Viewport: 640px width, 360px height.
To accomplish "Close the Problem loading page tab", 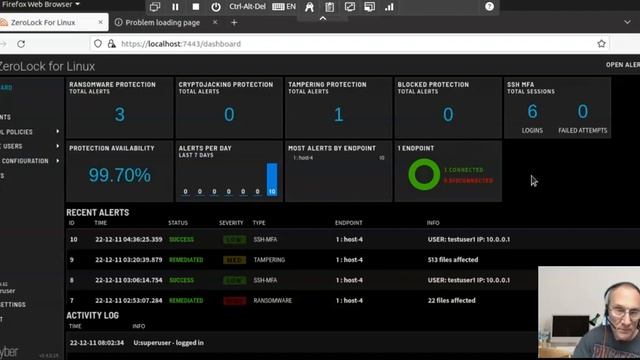I will point(215,22).
